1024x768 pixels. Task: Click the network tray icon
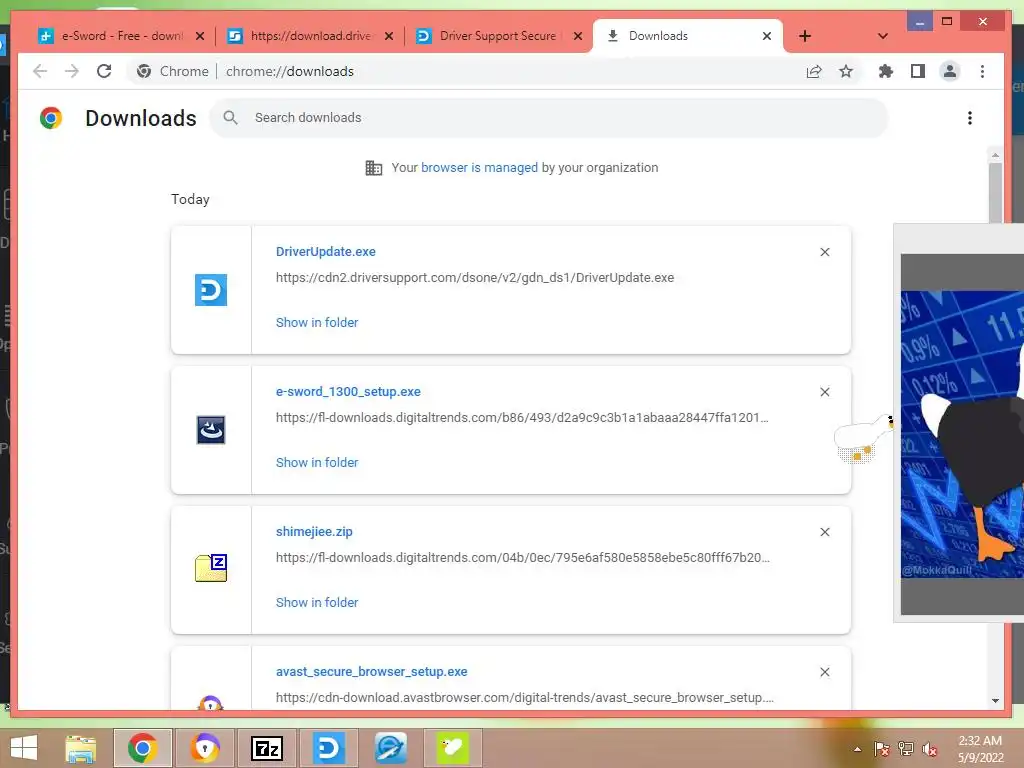(906, 749)
